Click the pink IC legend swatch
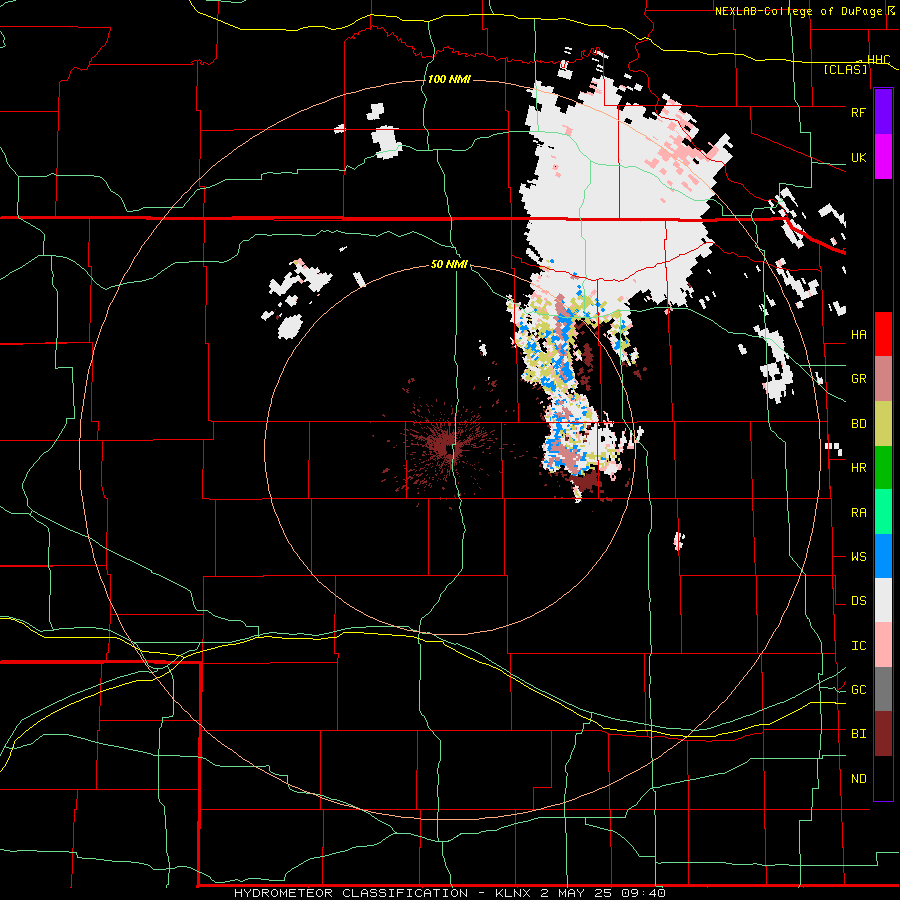The height and width of the screenshot is (900, 900). 883,645
